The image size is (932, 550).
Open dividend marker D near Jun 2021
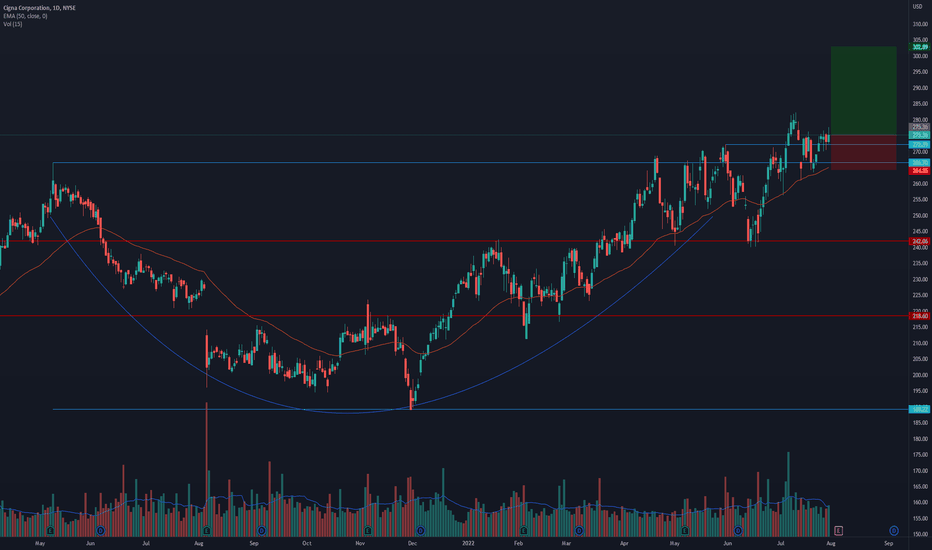(100, 530)
